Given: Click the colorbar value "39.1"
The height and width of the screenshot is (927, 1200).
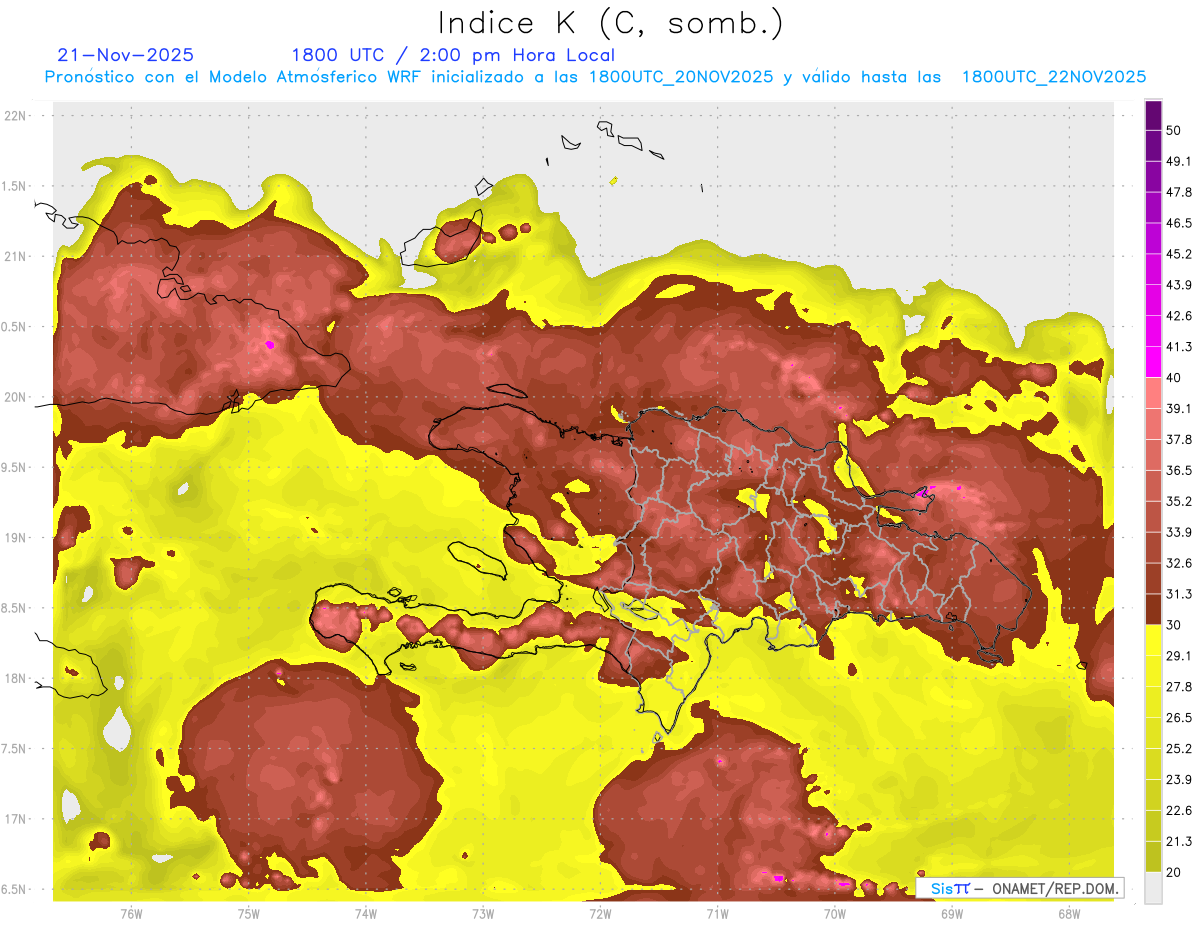Looking at the screenshot, I should 1179,408.
